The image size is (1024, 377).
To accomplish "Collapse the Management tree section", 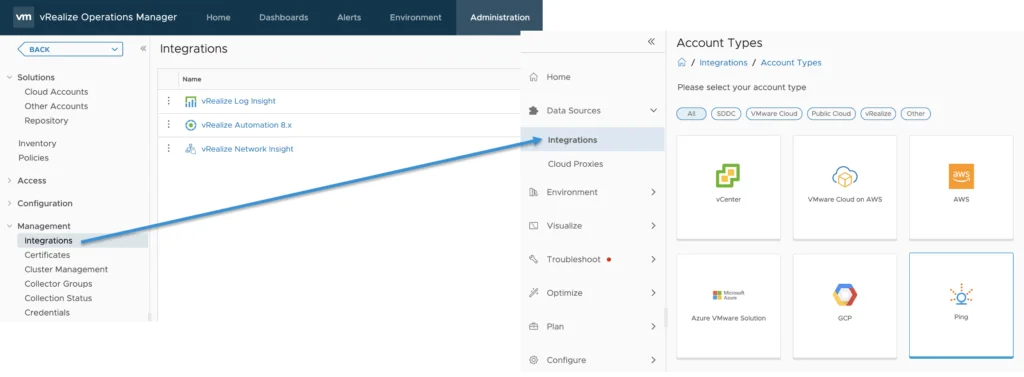I will pyautogui.click(x=9, y=226).
